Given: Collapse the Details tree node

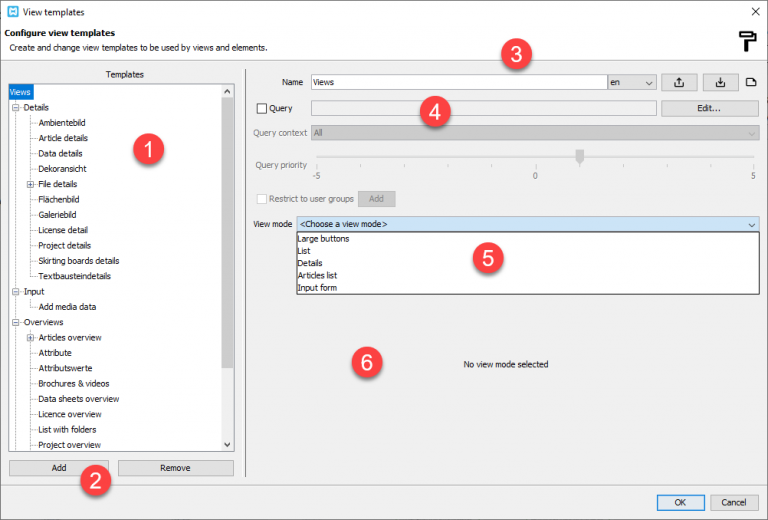Looking at the screenshot, I should click(x=16, y=107).
